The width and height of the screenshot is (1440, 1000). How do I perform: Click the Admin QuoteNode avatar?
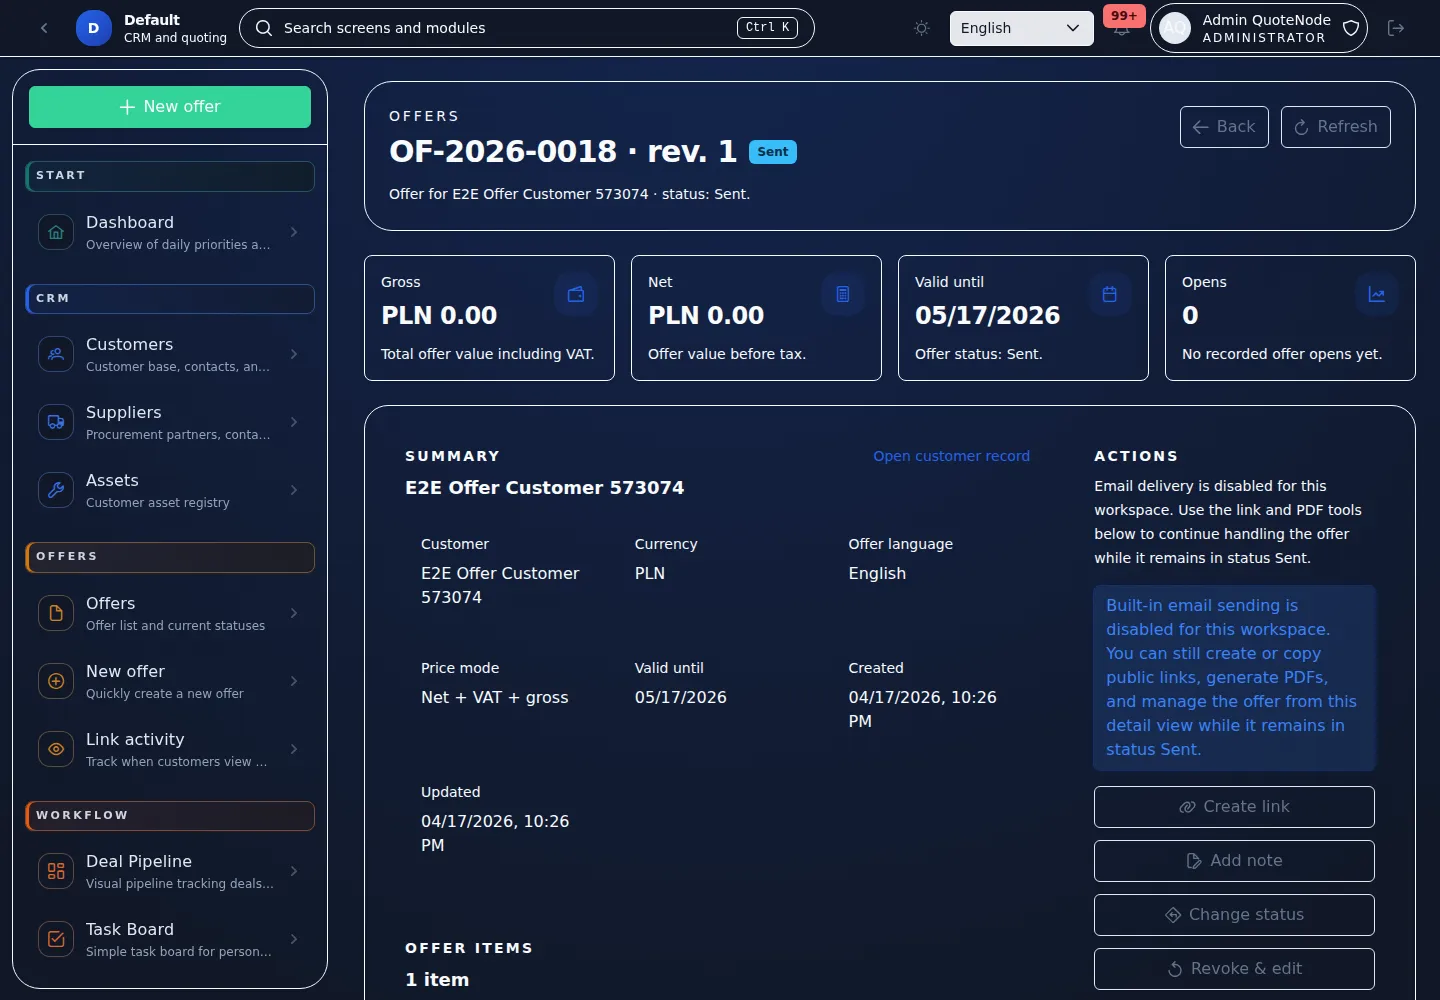pos(1176,28)
